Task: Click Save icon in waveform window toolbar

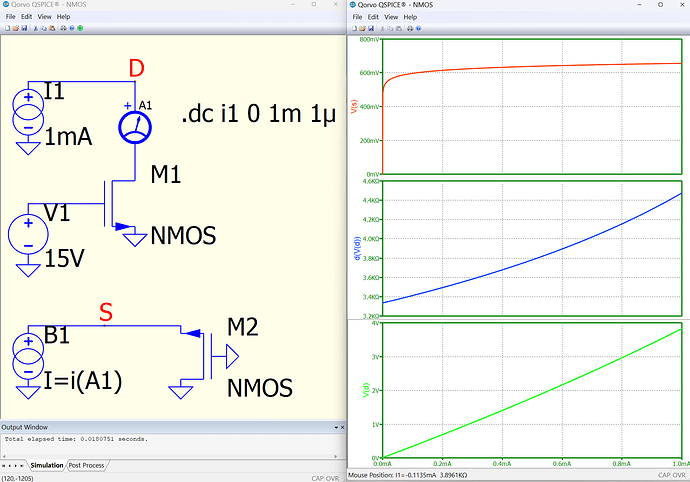Action: coord(371,29)
